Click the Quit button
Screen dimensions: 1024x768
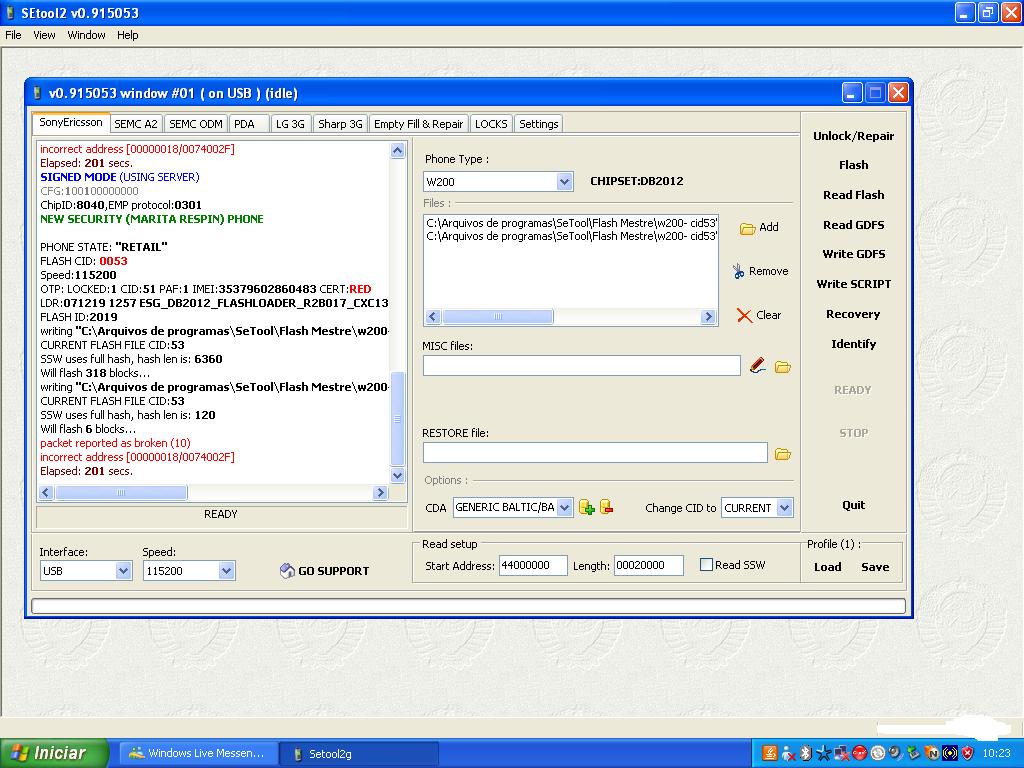[854, 505]
